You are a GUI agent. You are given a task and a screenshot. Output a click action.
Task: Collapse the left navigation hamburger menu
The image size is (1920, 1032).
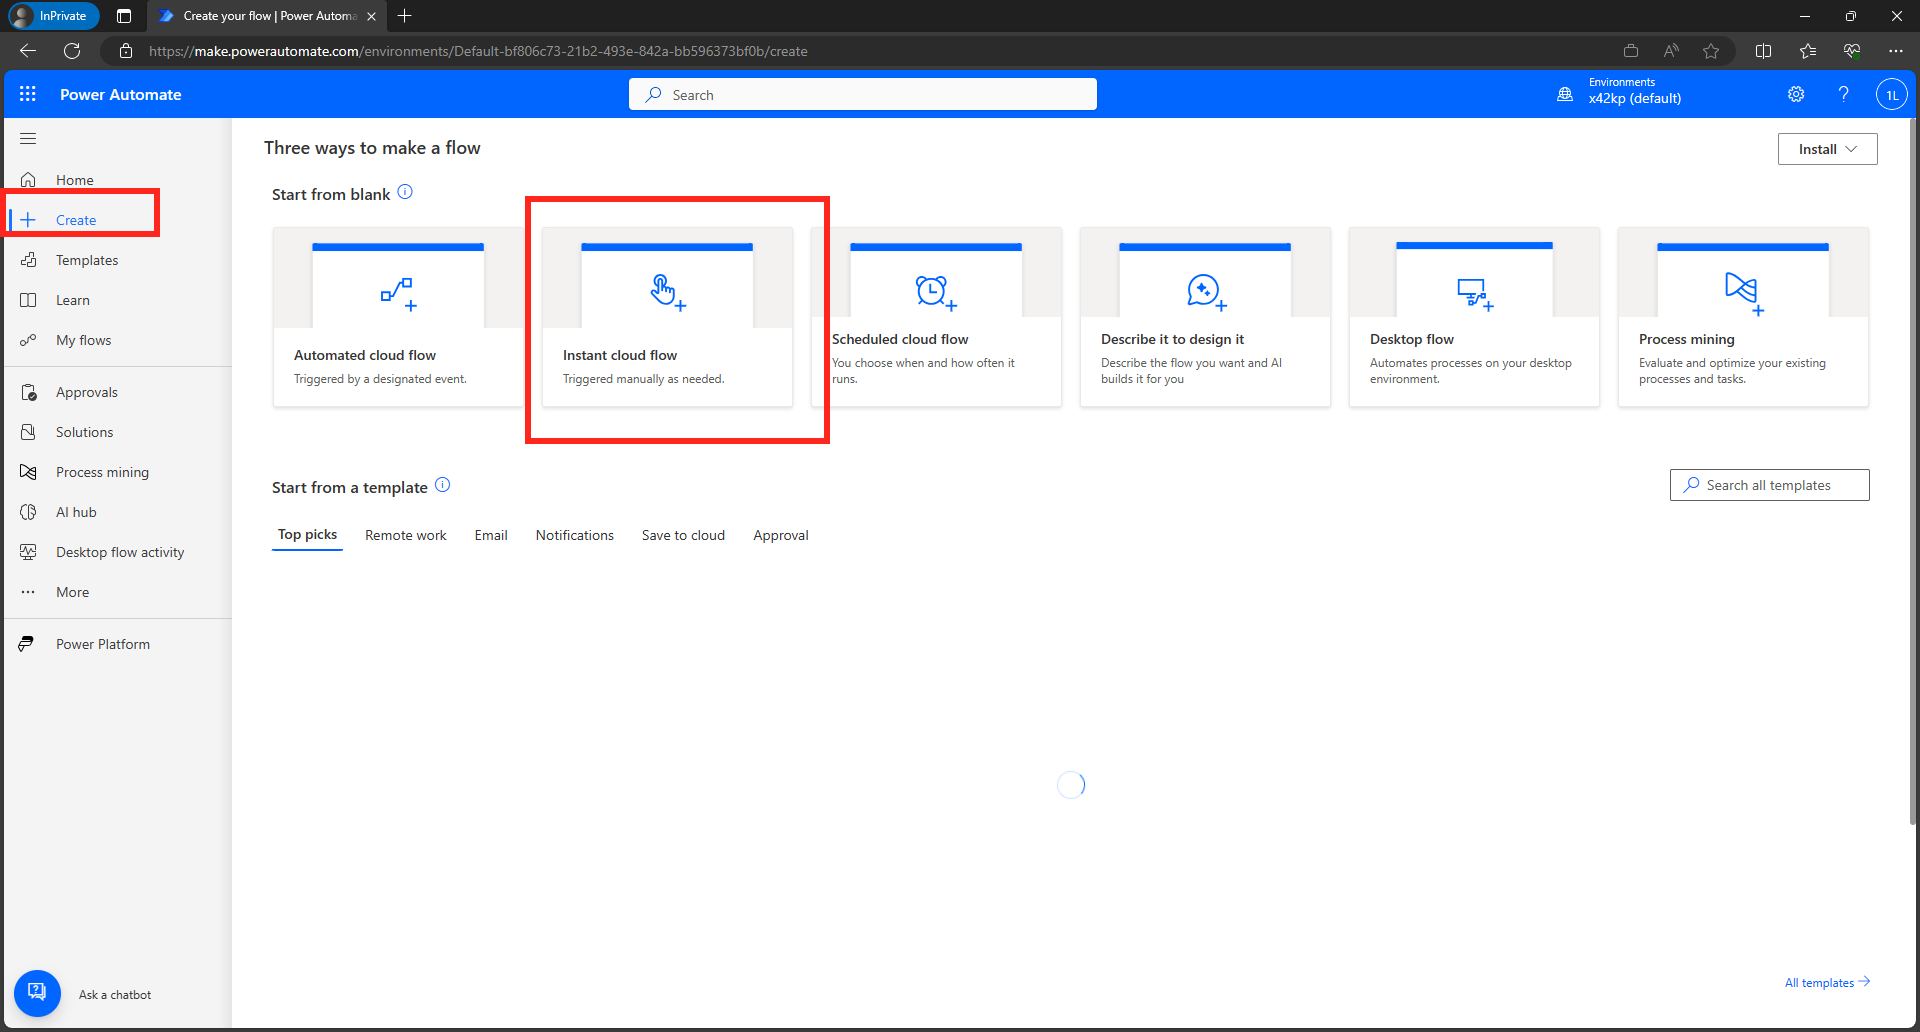(x=28, y=139)
